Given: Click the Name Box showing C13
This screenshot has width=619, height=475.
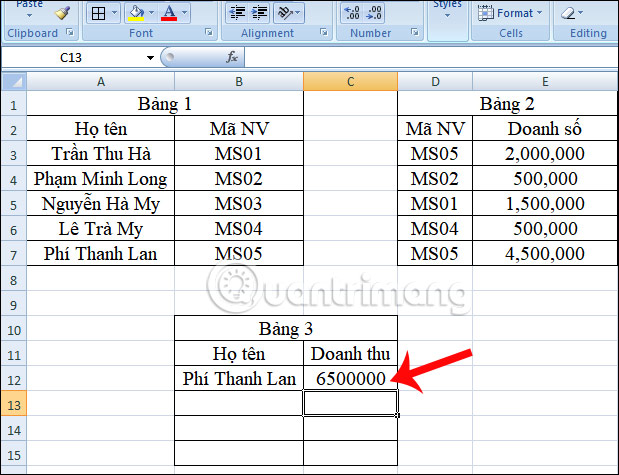Looking at the screenshot, I should (71, 58).
